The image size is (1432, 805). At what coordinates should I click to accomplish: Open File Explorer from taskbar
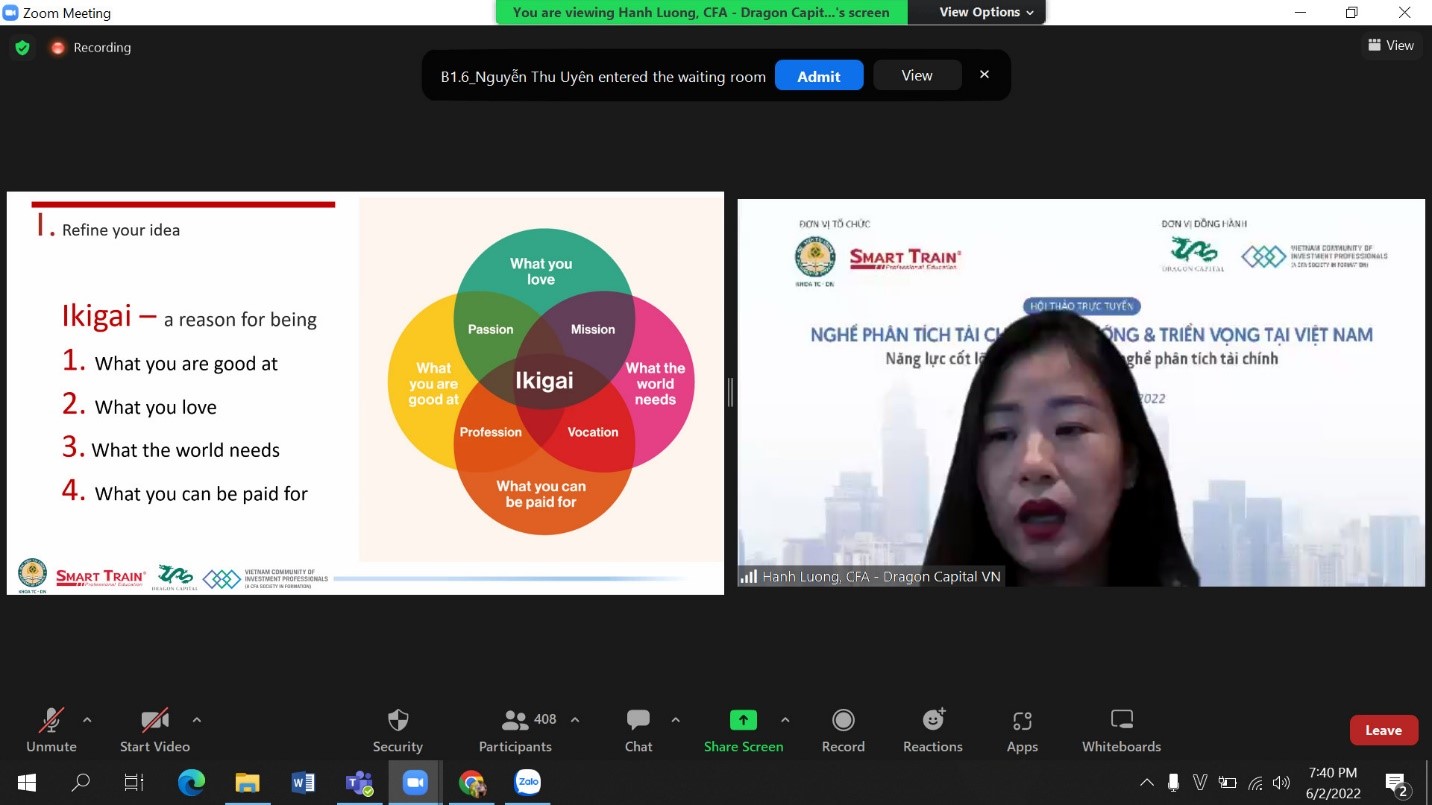[247, 783]
